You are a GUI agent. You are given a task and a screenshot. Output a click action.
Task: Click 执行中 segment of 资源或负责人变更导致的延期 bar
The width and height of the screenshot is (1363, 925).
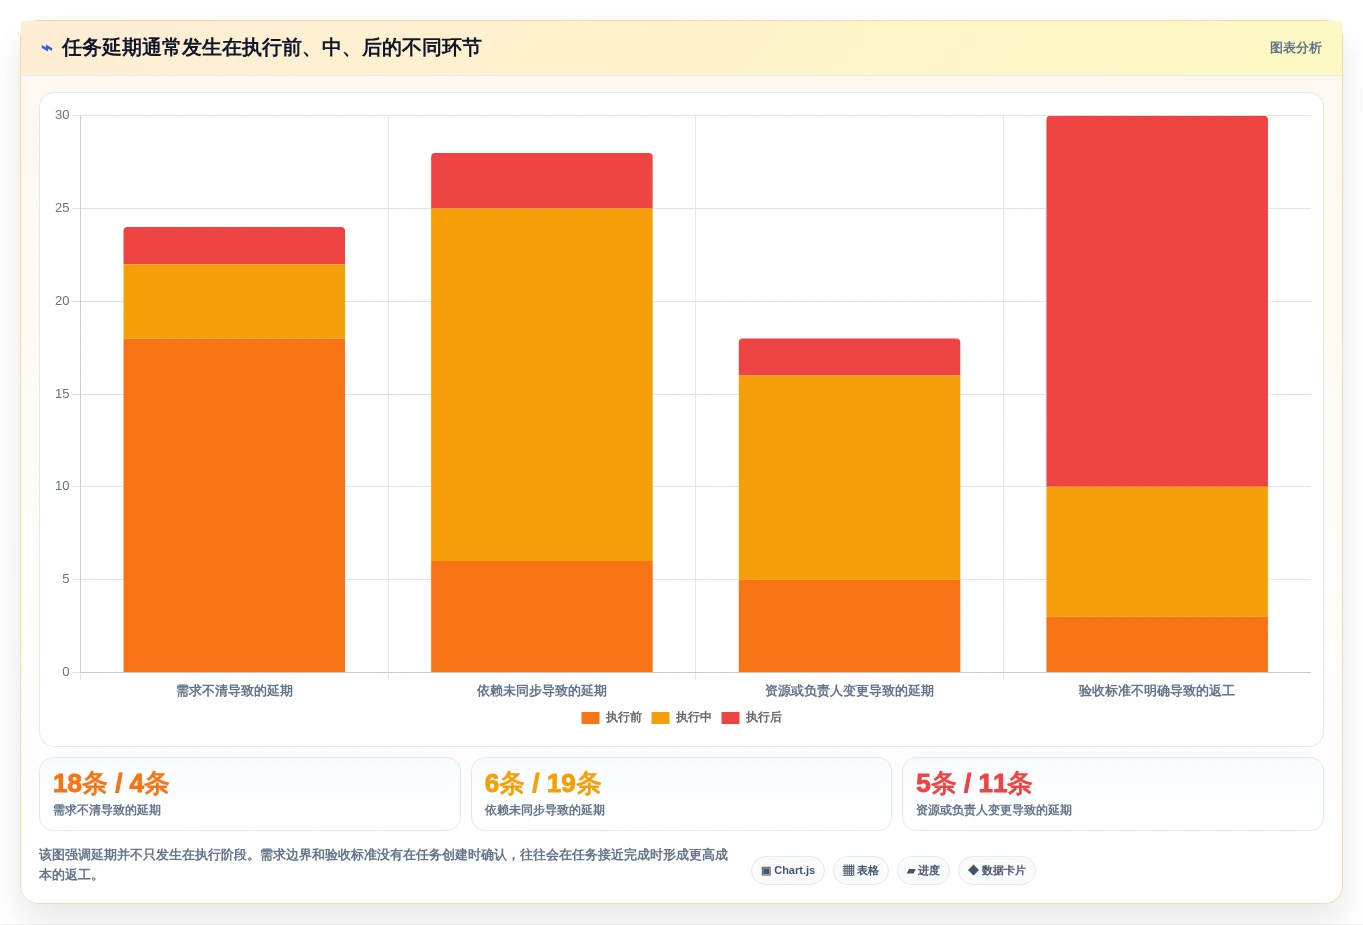(x=849, y=478)
